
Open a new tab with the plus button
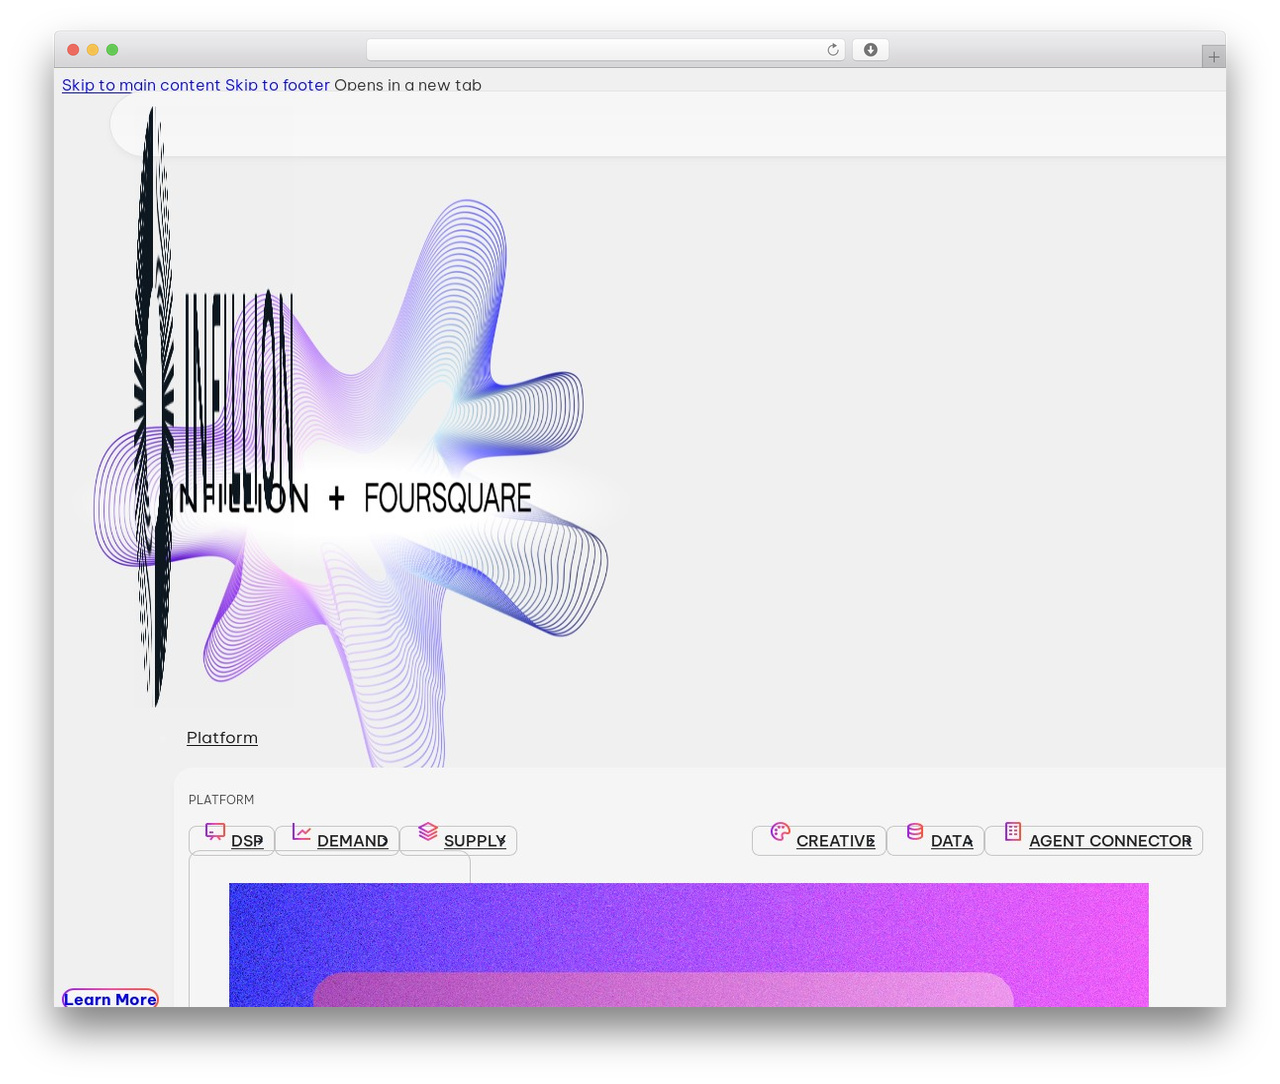(x=1213, y=57)
